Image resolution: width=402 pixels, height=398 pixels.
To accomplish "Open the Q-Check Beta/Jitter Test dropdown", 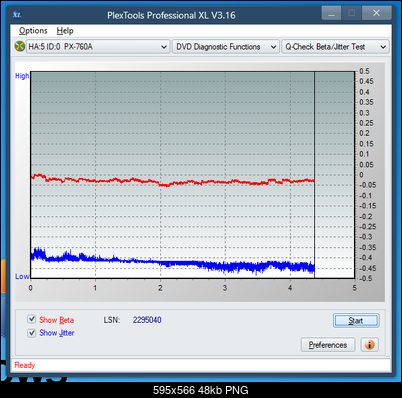I will [x=335, y=47].
